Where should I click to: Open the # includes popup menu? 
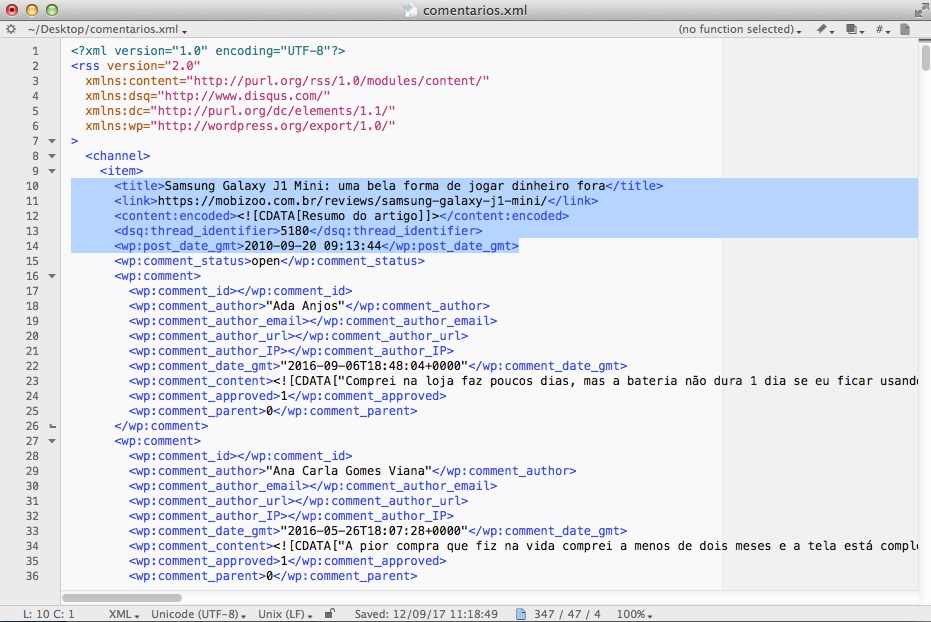point(882,29)
